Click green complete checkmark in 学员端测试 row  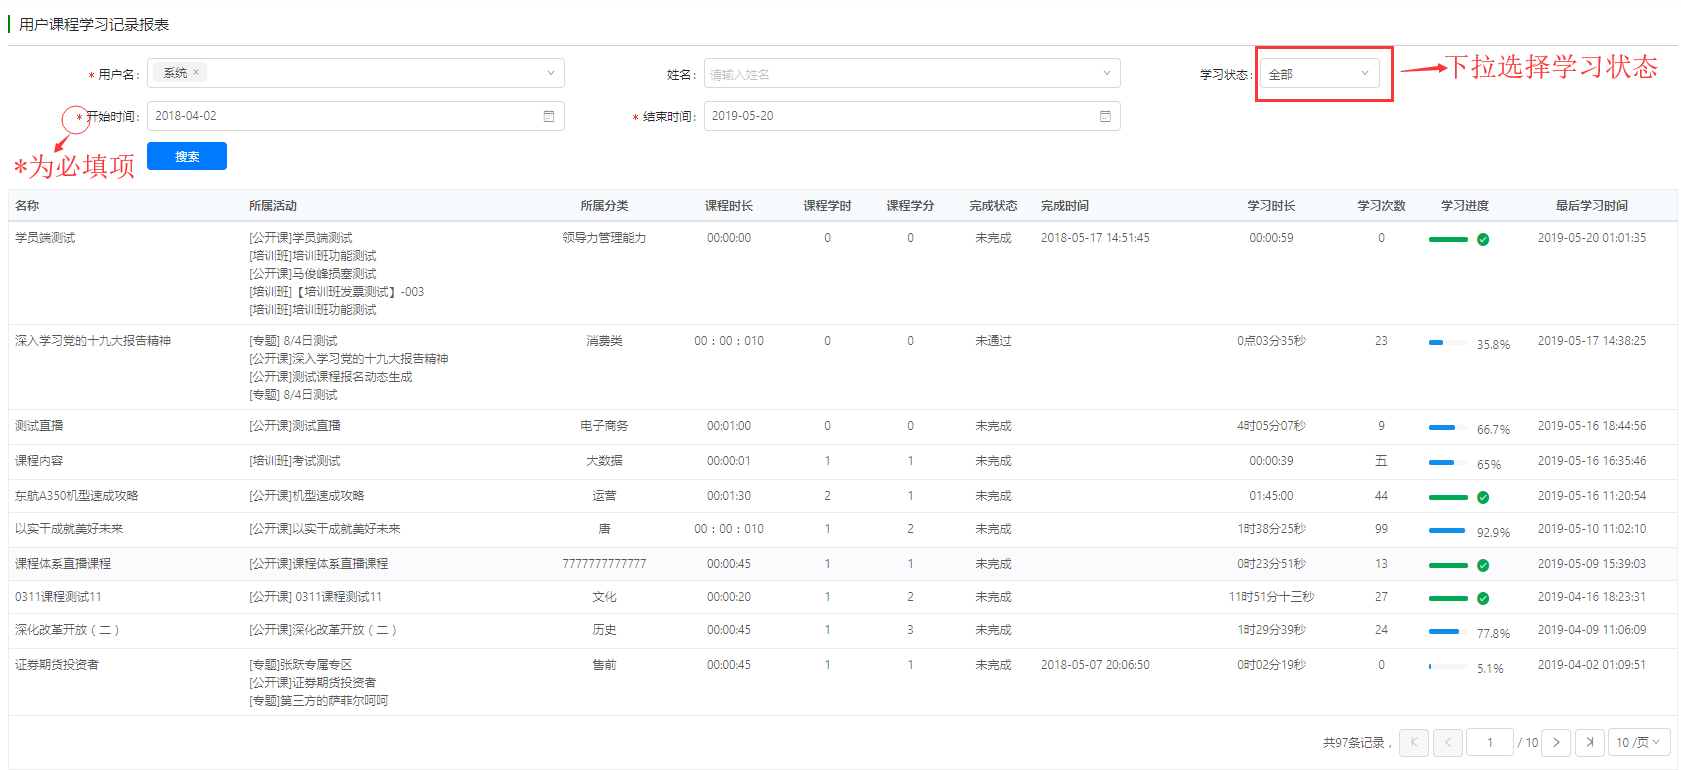[1483, 239]
